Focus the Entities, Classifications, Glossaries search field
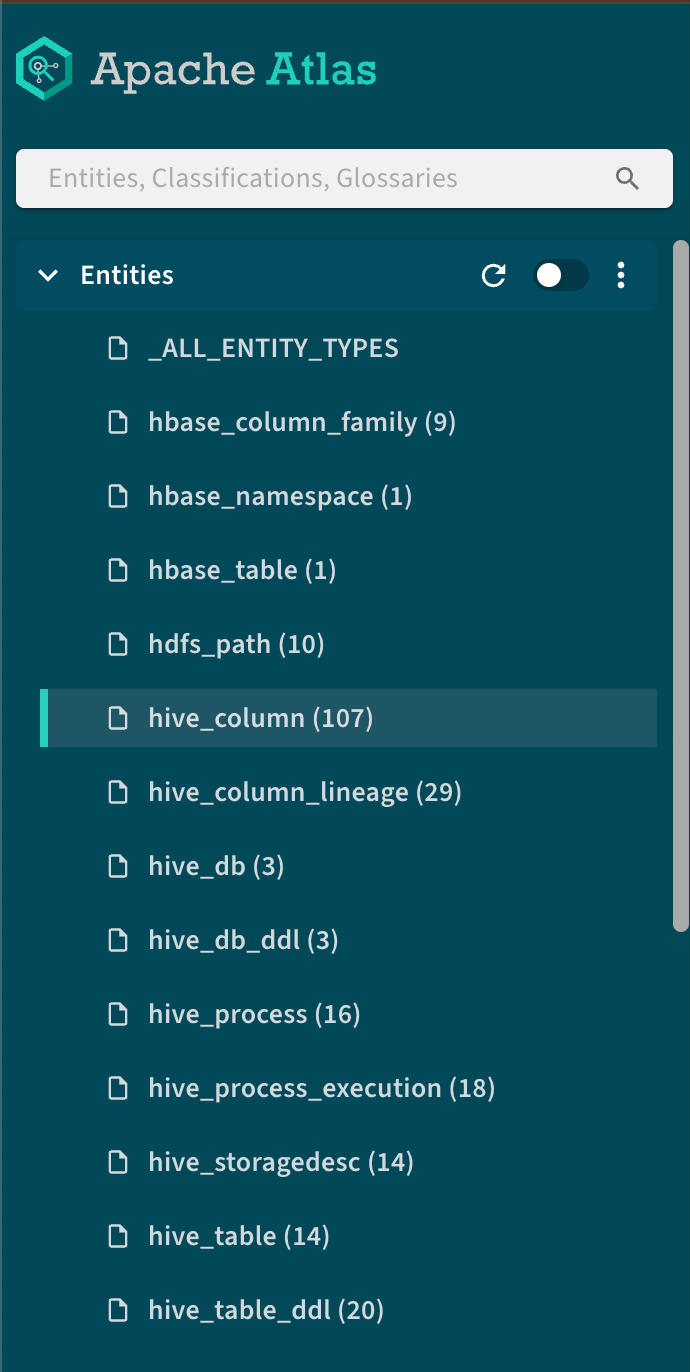The height and width of the screenshot is (1372, 690). tap(320, 179)
